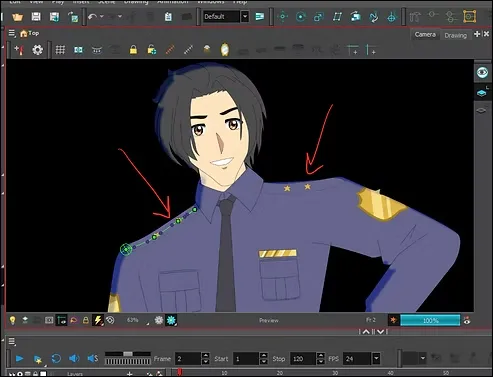Collapse the view with the up chevron
Viewport: 493px width, 377px height.
[x=366, y=332]
